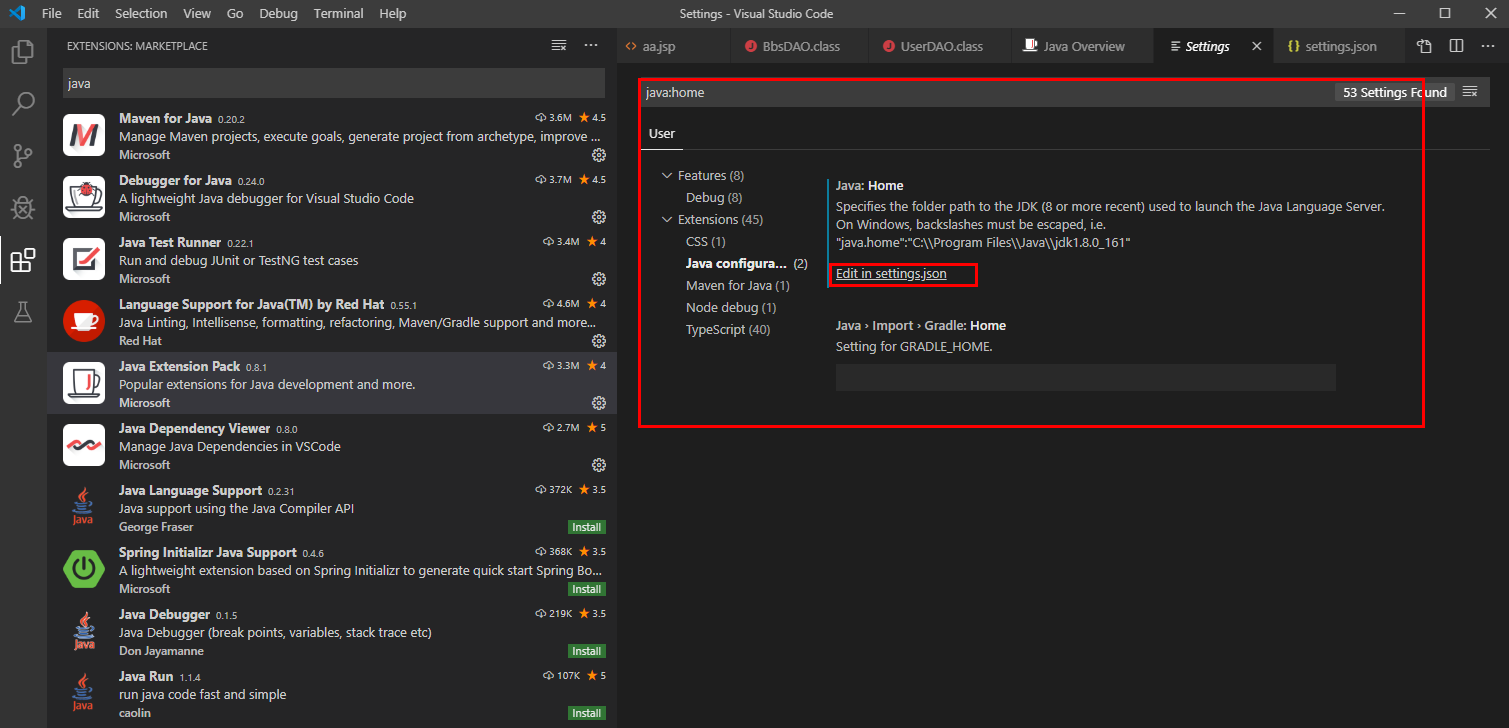Click the Gradle: Home setting title

pos(921,325)
